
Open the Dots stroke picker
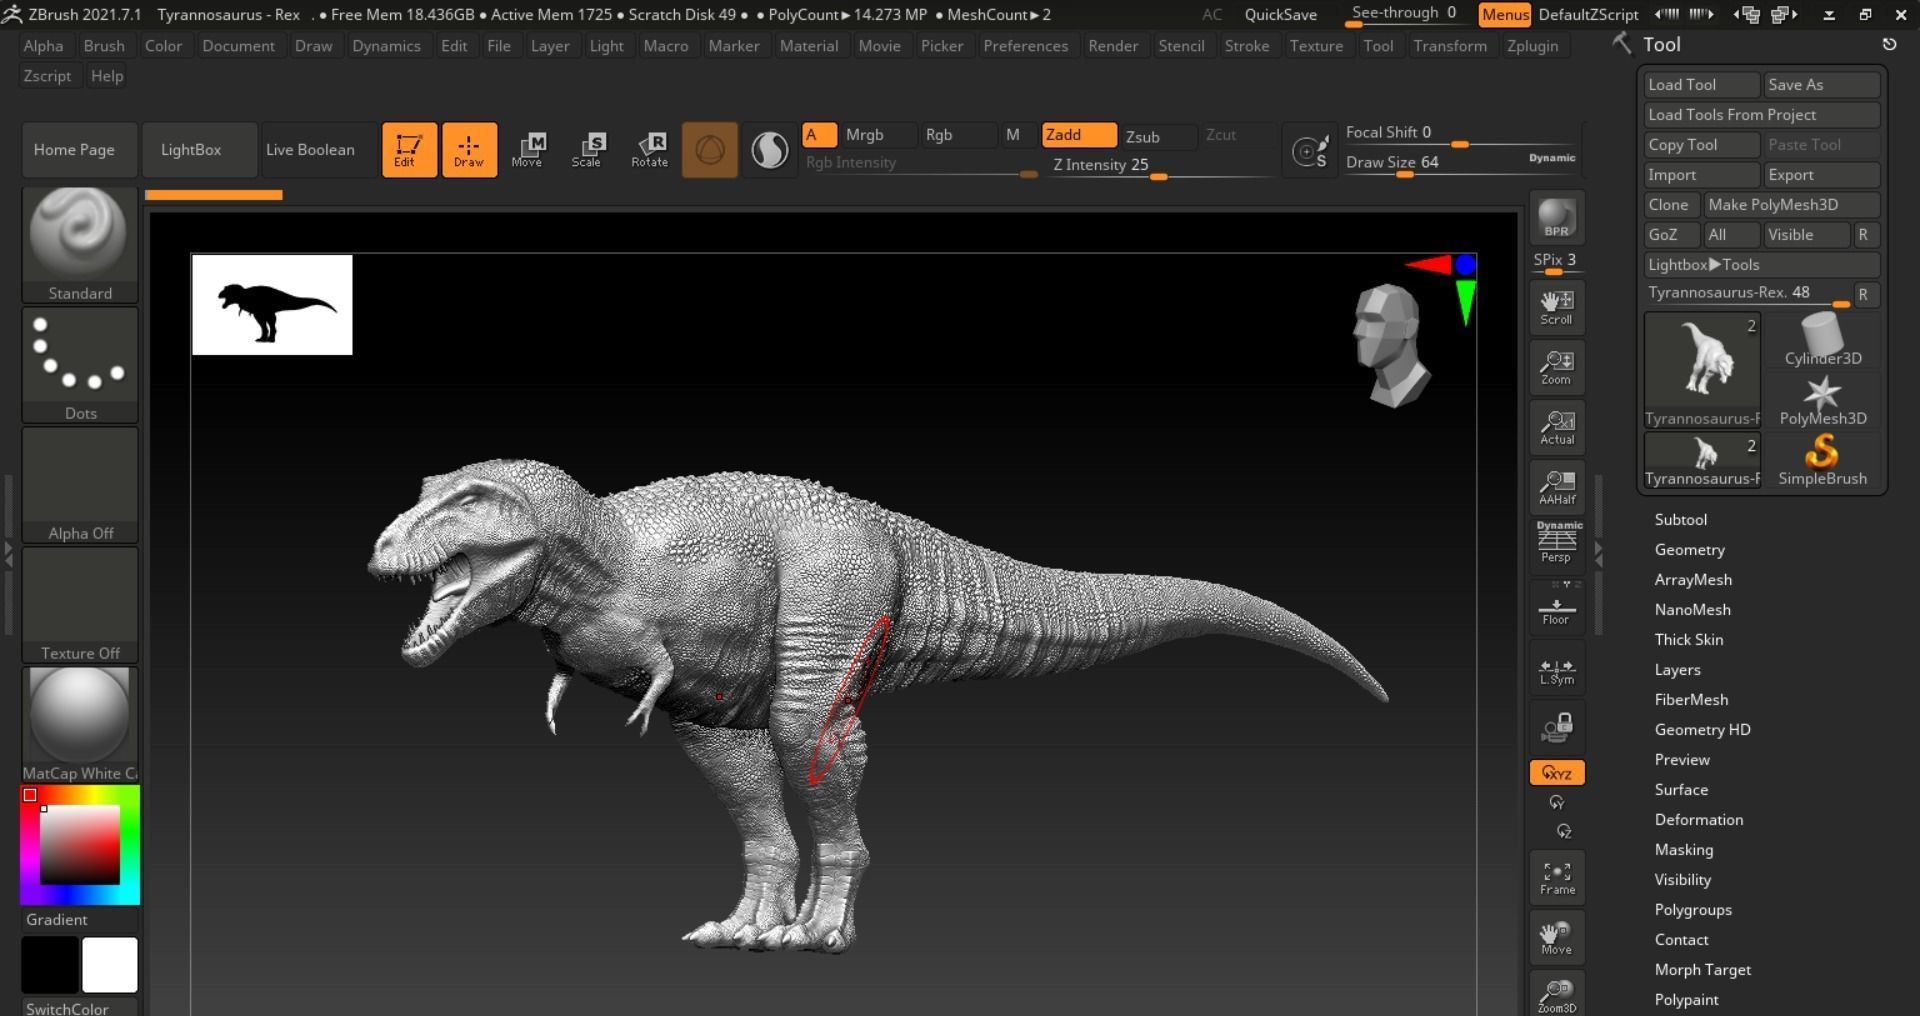pos(80,365)
